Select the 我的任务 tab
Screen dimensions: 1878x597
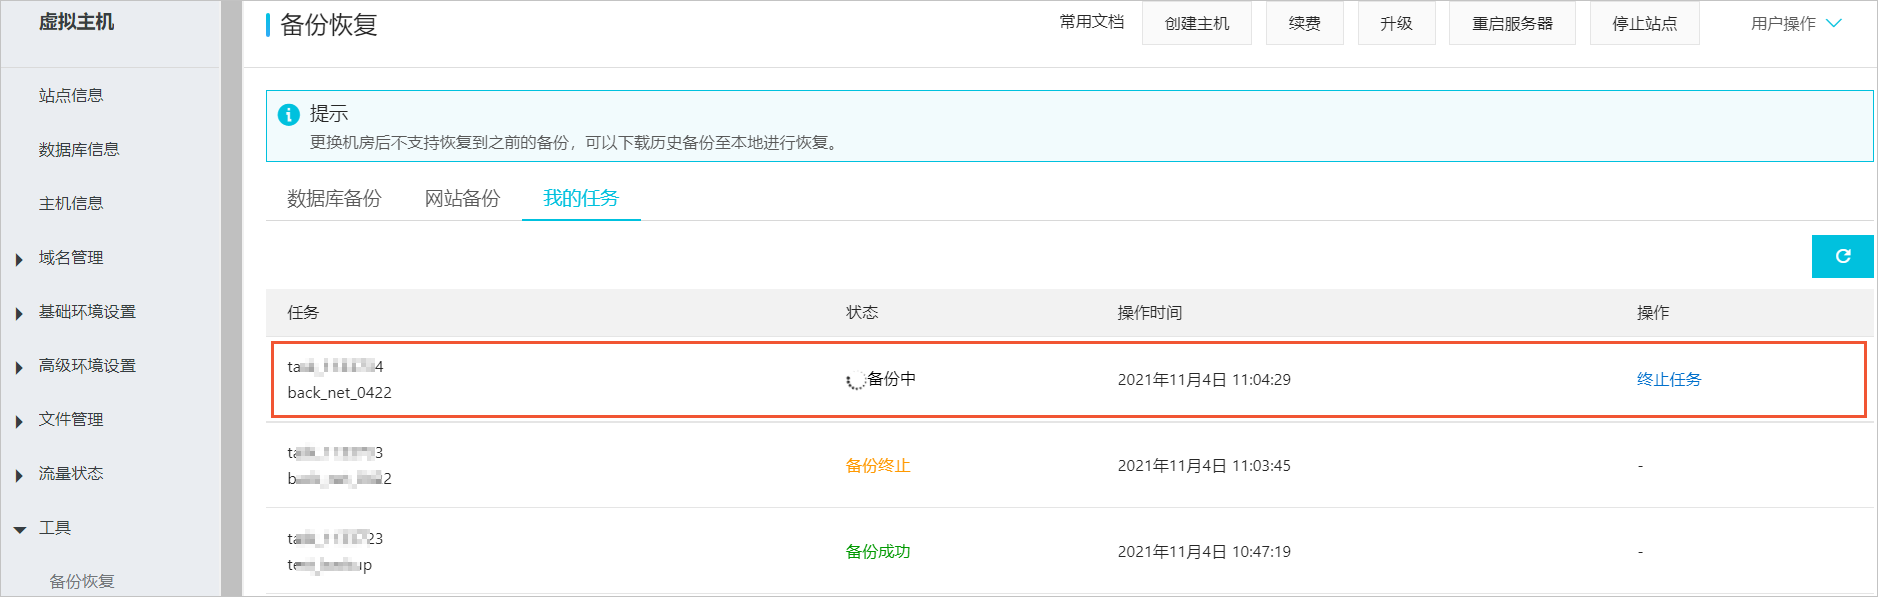point(581,198)
